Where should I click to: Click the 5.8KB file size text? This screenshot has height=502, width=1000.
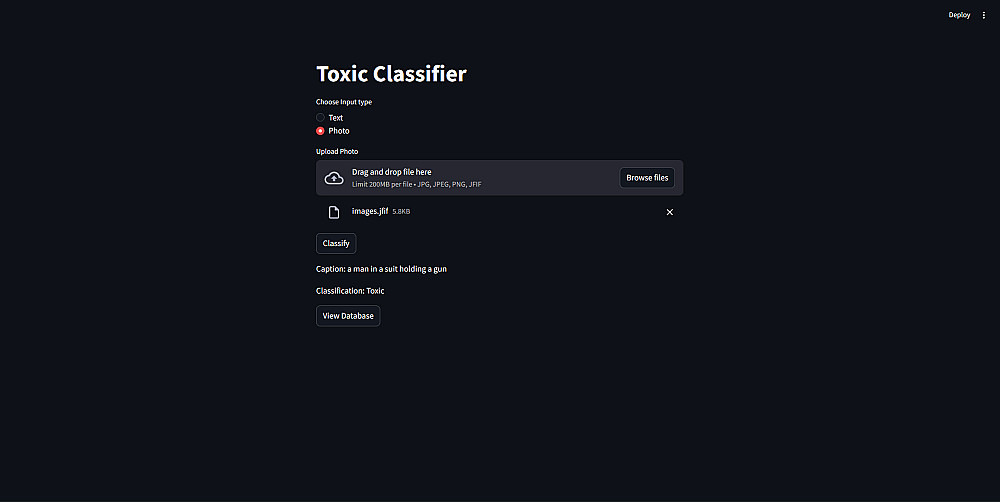tap(401, 212)
